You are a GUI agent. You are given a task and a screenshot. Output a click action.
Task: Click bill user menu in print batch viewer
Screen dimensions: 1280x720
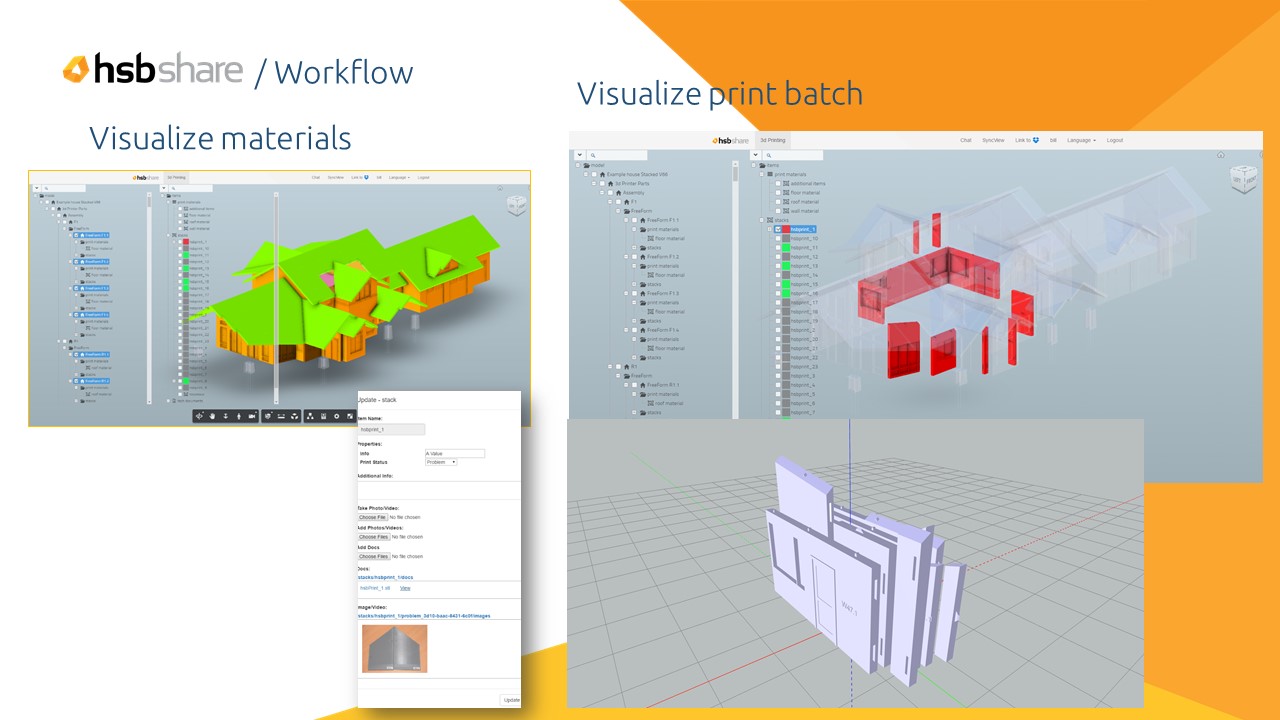[1053, 140]
